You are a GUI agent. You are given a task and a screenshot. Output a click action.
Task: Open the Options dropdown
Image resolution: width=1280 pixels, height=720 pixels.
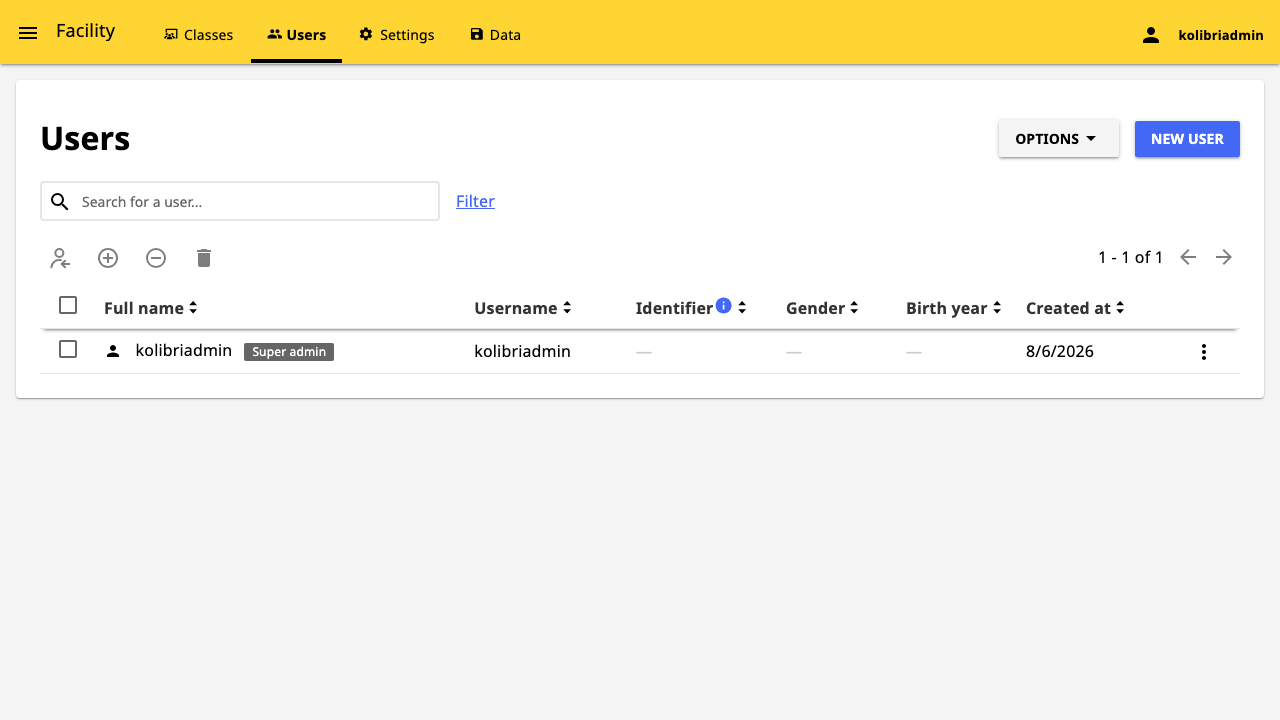1058,139
